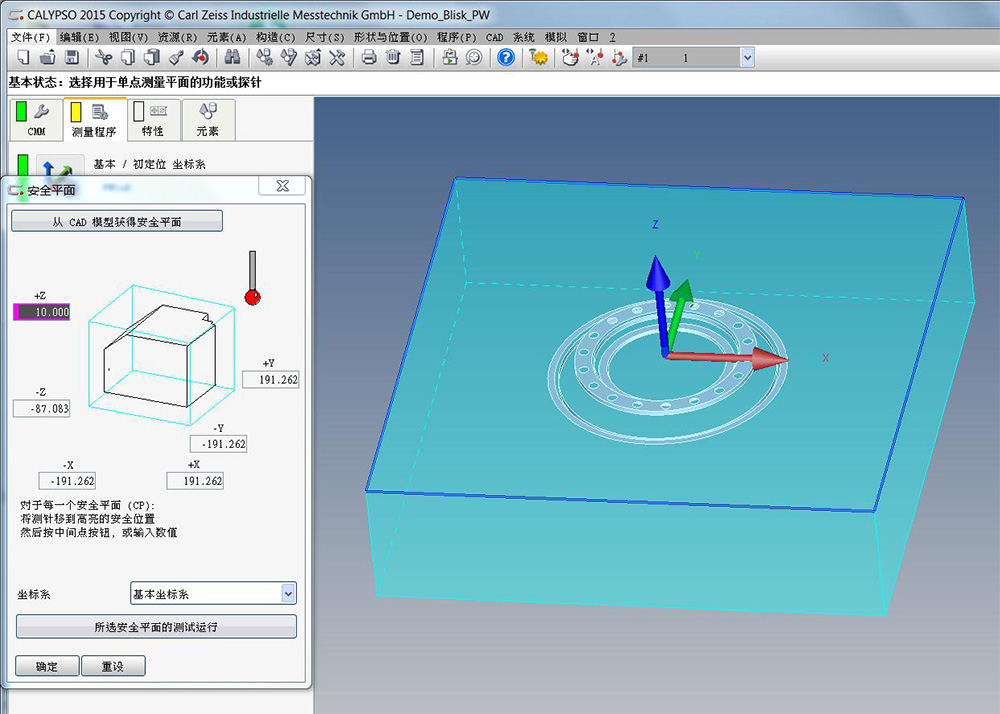The width and height of the screenshot is (1000, 714).
Task: Click the -Z field showing -87.083
Action: pos(41,408)
